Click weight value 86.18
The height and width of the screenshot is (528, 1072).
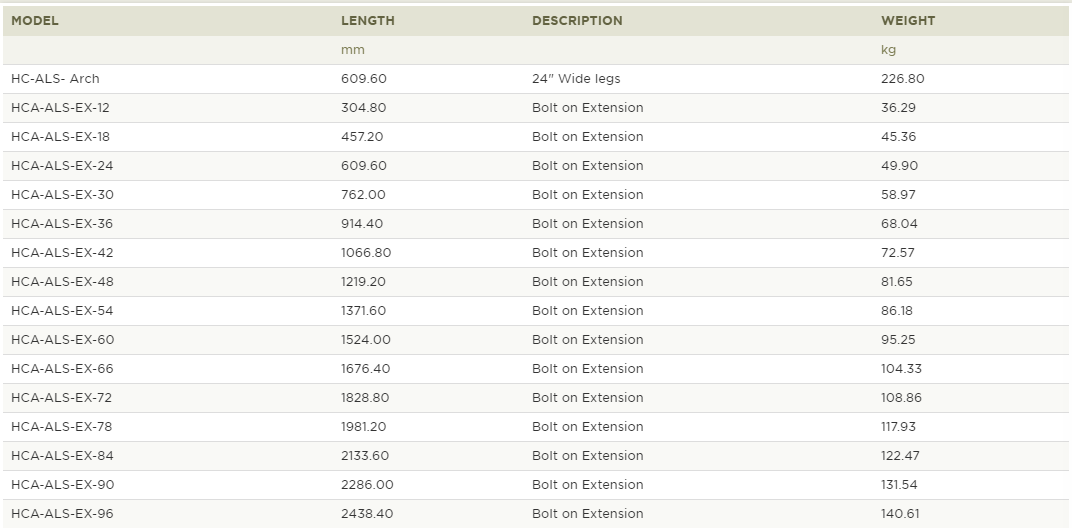(x=896, y=311)
